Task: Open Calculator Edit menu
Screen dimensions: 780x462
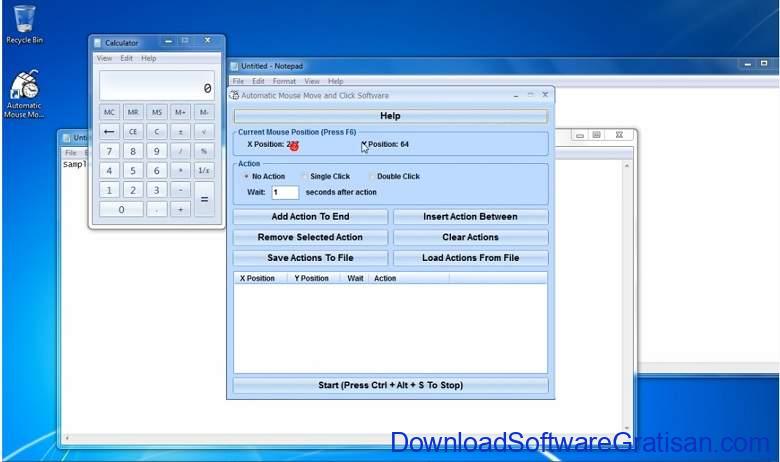Action: [x=126, y=58]
